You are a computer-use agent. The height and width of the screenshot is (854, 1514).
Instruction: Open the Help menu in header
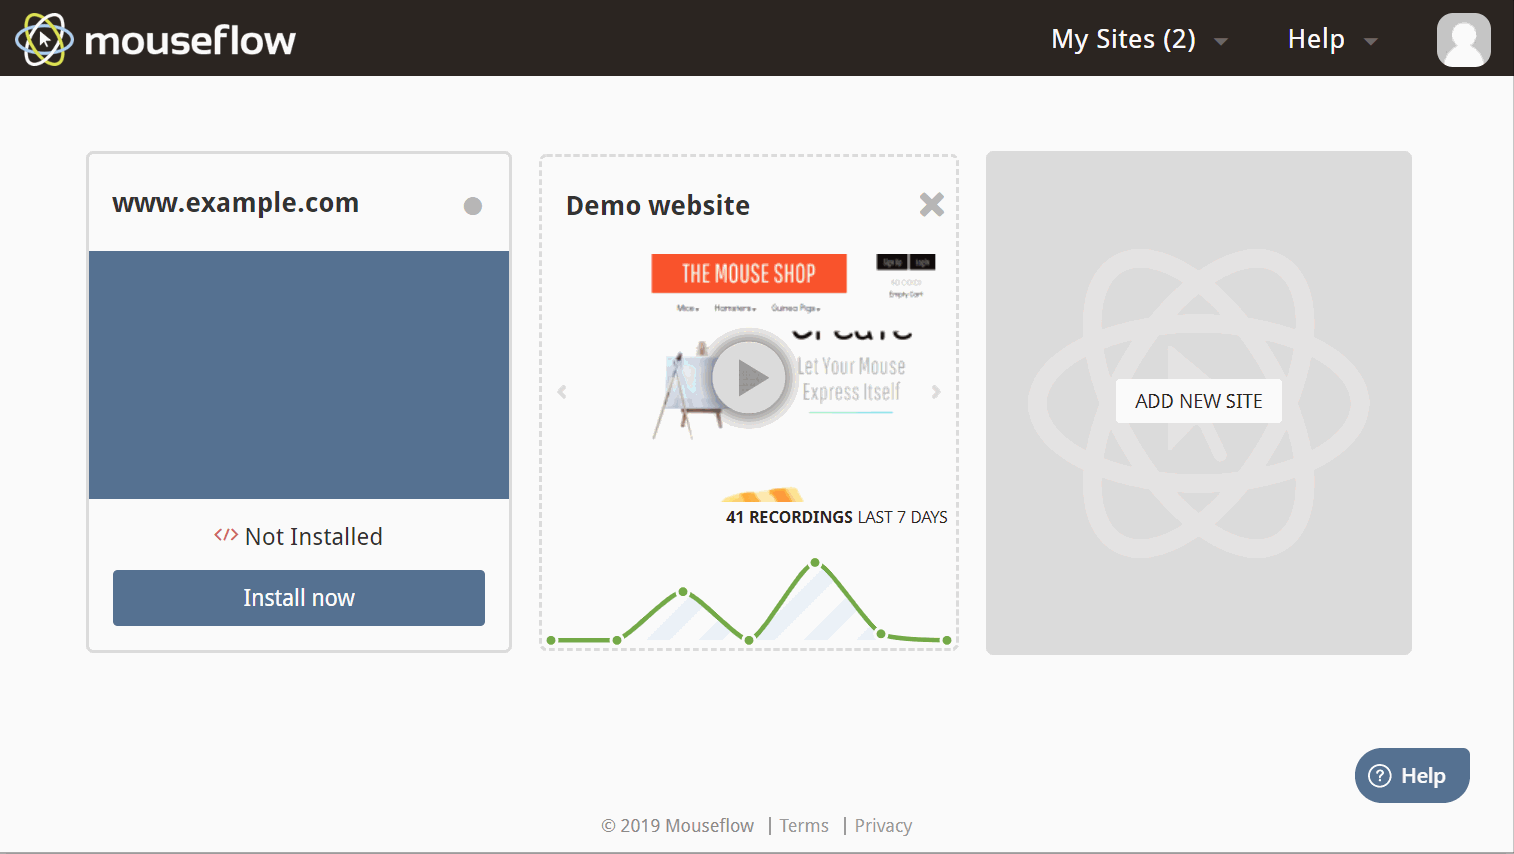coord(1332,39)
